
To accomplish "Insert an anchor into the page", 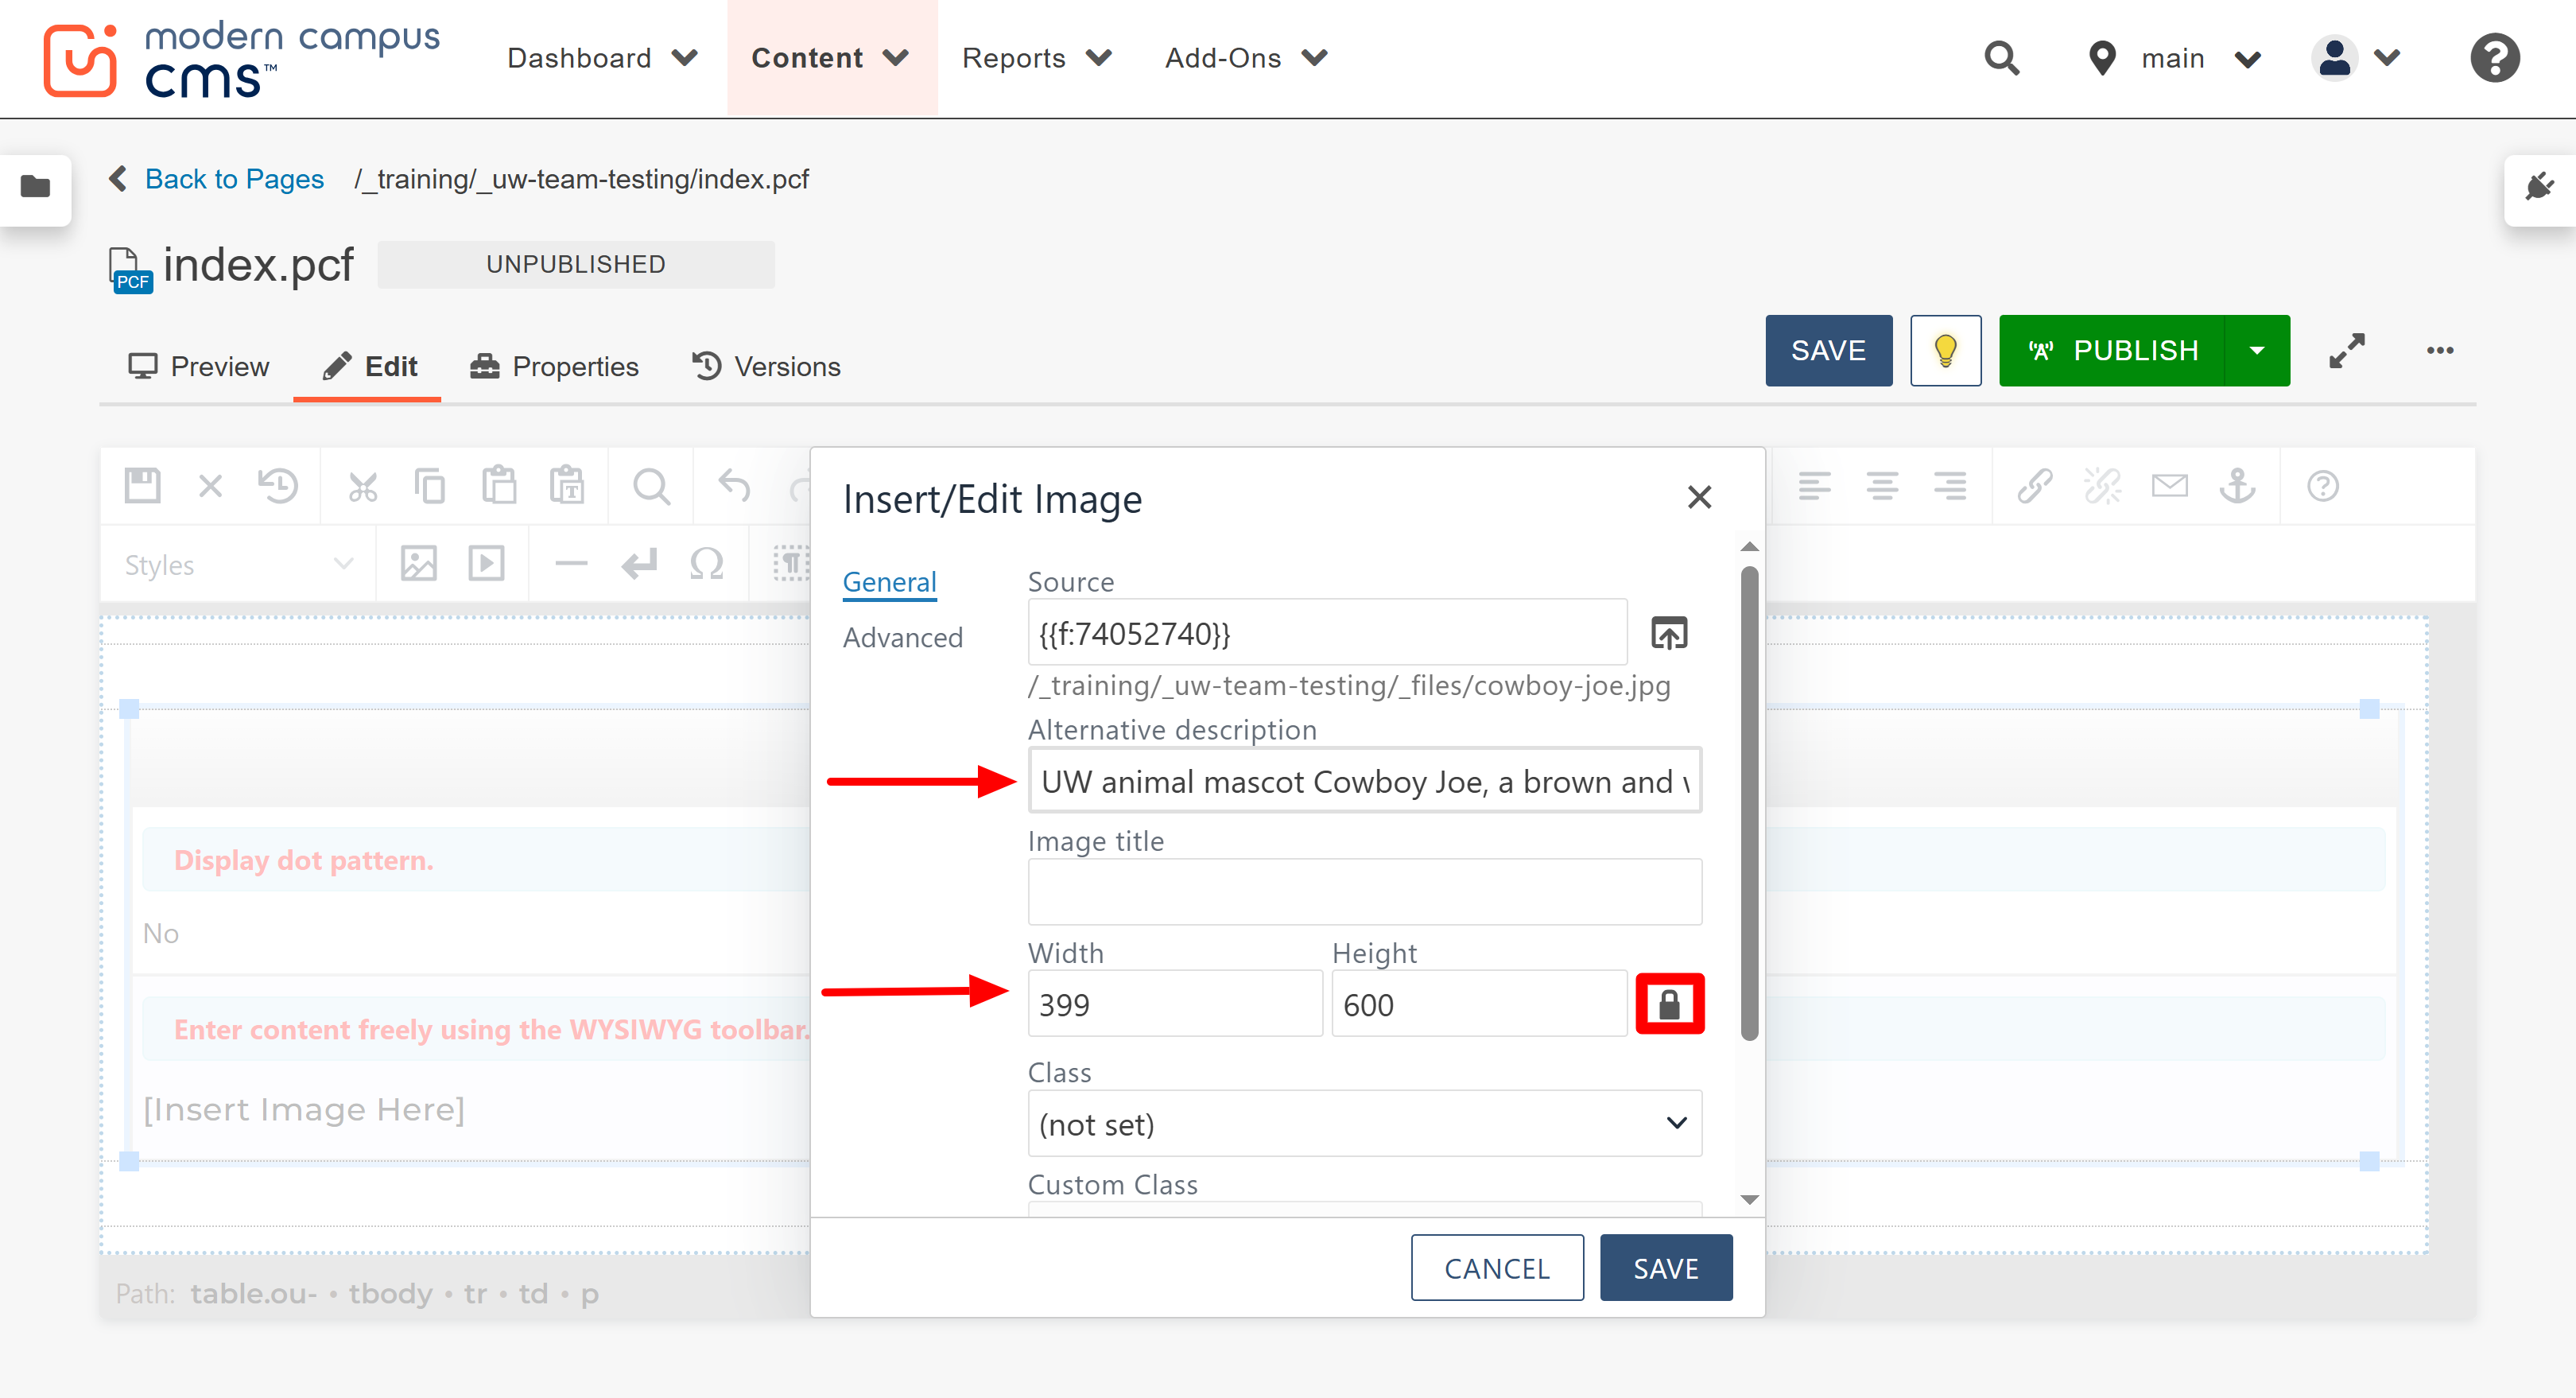I will [x=2238, y=487].
